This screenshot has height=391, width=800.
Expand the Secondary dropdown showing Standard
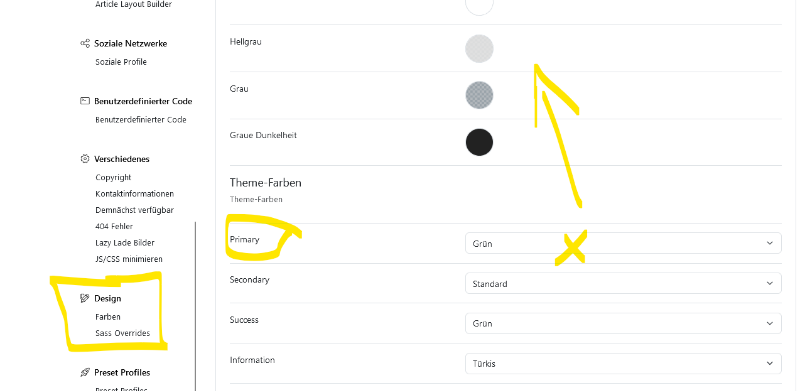(623, 283)
